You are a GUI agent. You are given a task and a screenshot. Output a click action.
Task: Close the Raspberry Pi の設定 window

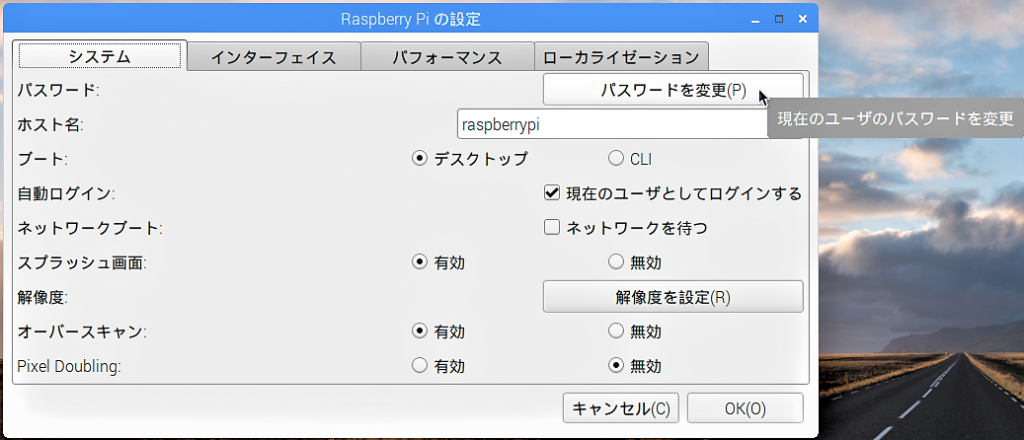[x=803, y=20]
